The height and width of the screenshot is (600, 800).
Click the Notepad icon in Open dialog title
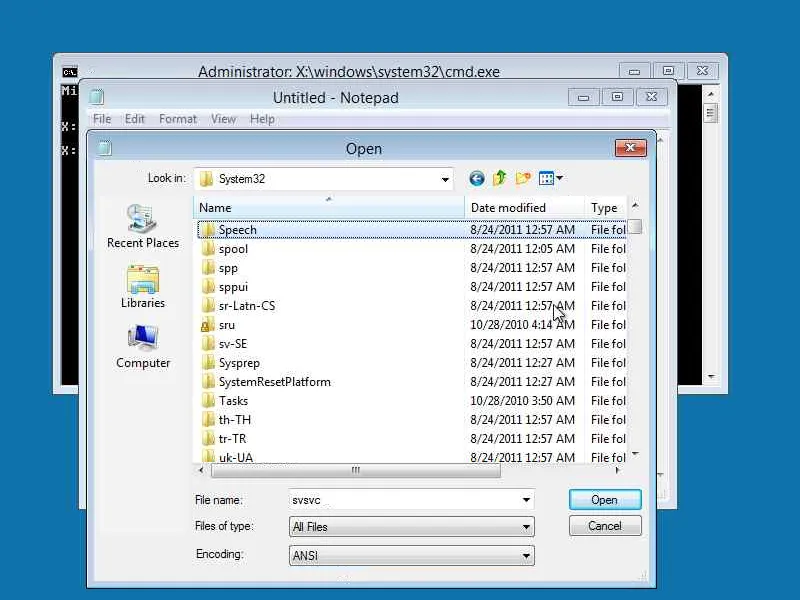point(105,148)
